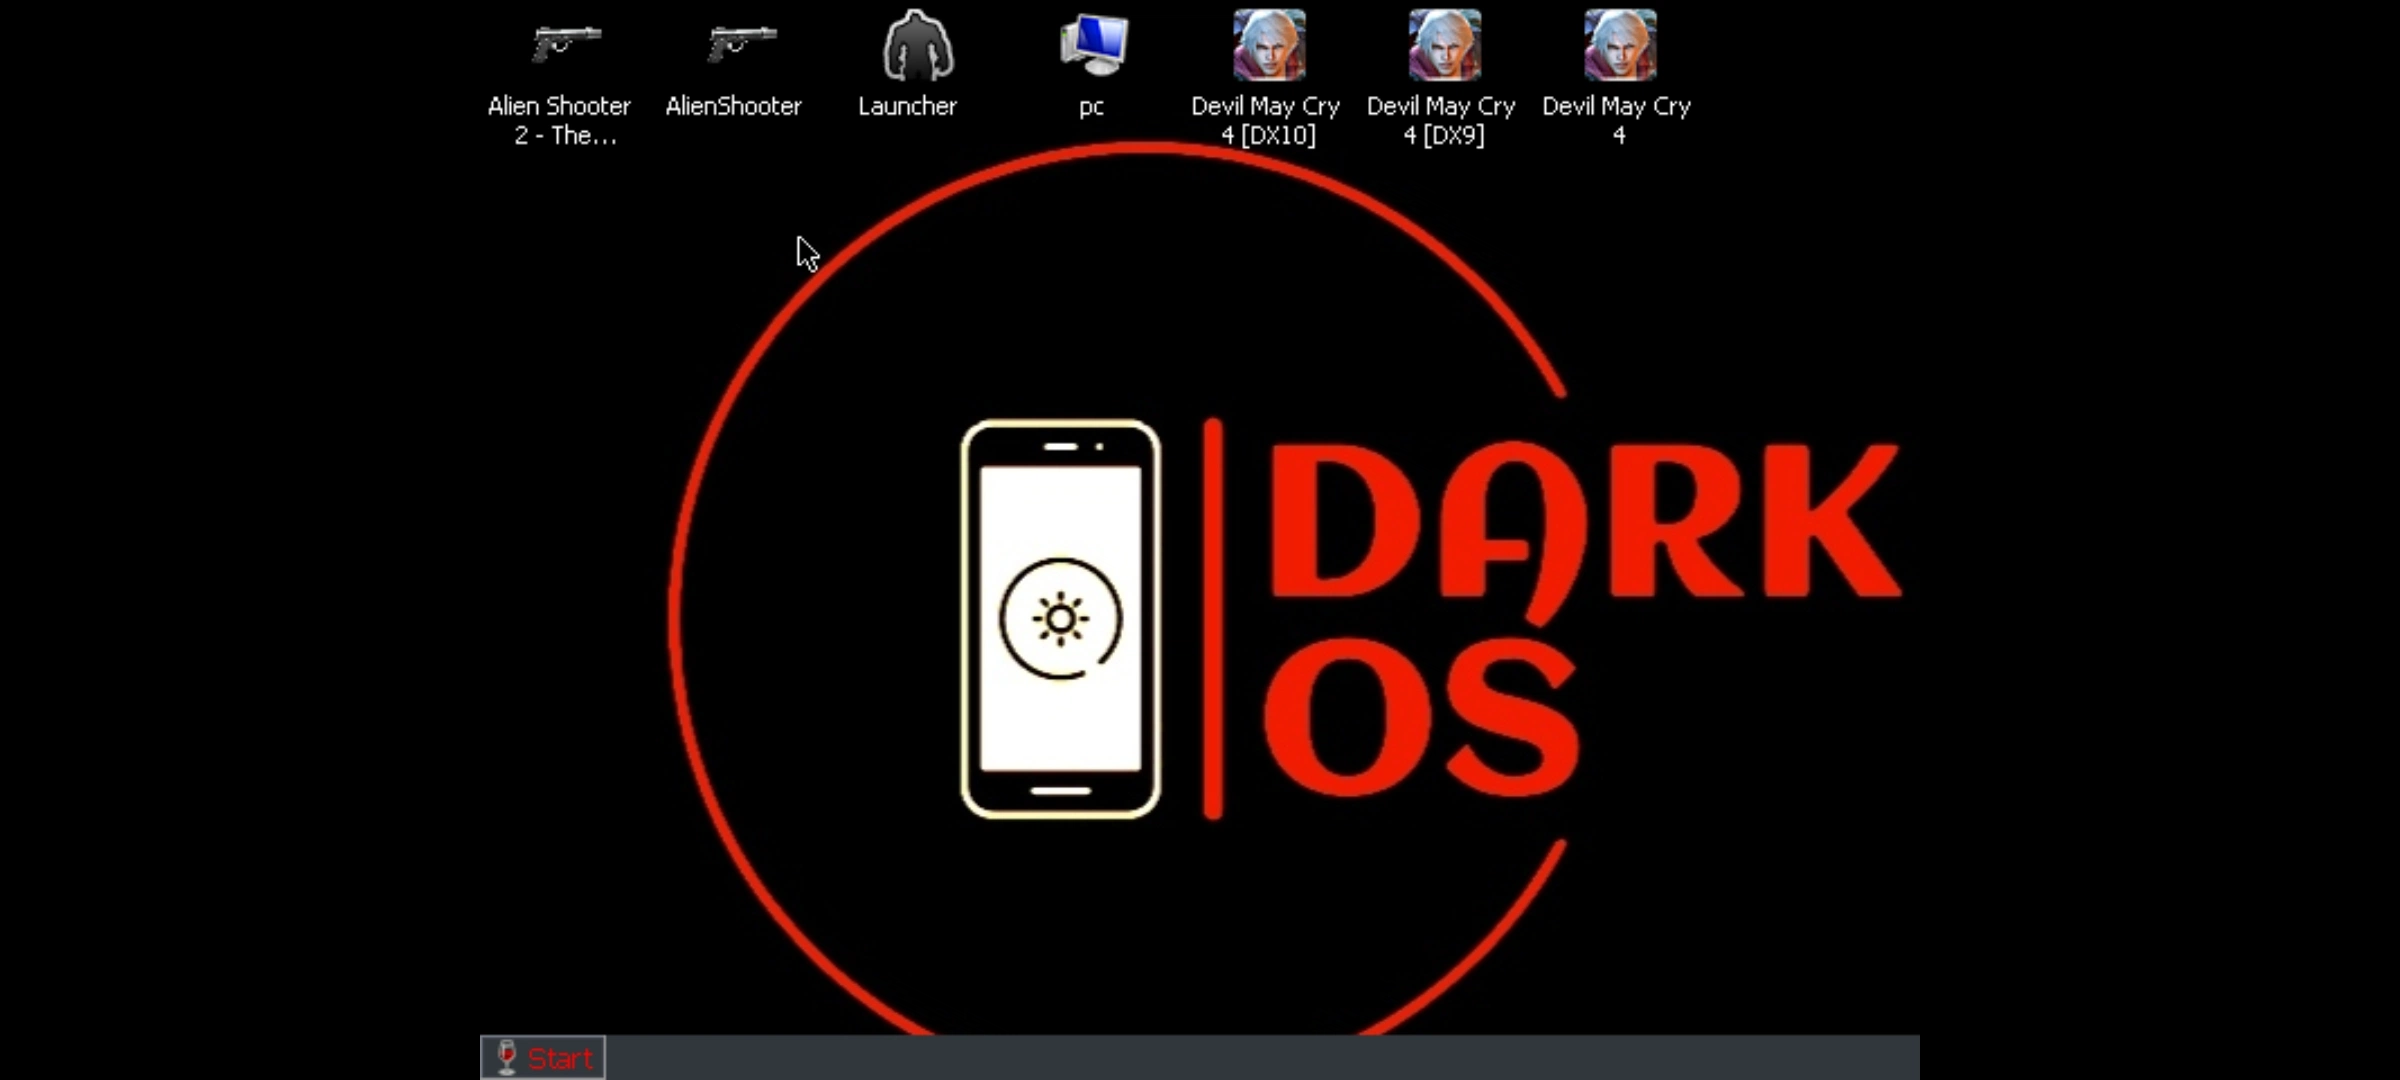The height and width of the screenshot is (1080, 2400).
Task: Open the Start menu button
Action: (x=543, y=1057)
